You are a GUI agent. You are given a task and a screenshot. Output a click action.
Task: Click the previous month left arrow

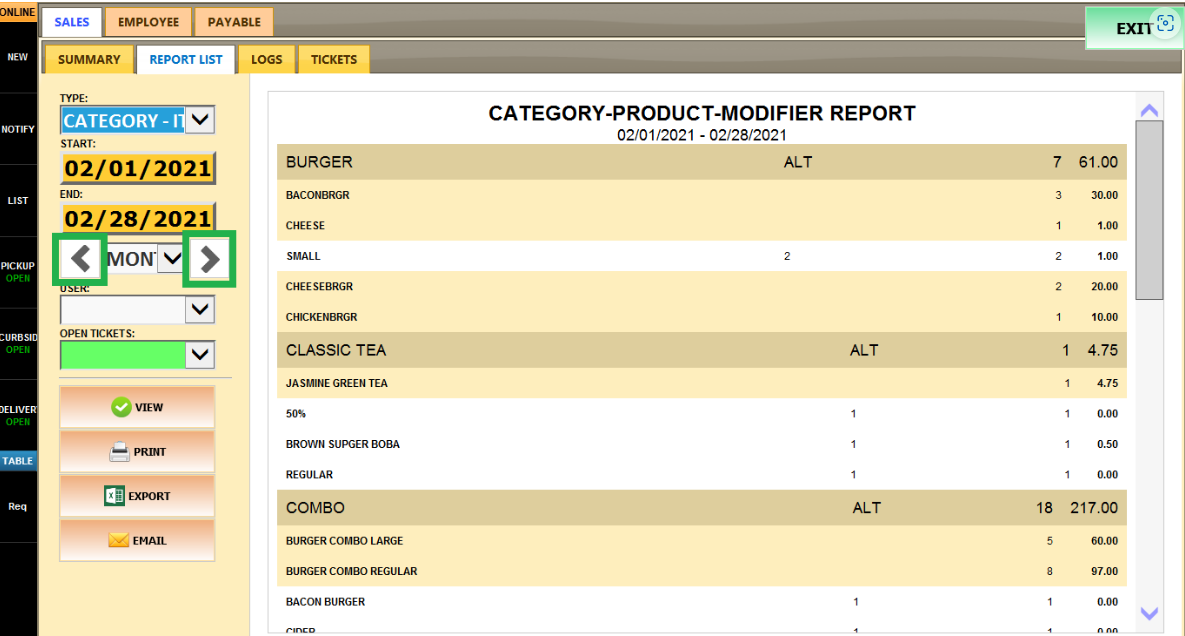[x=81, y=260]
